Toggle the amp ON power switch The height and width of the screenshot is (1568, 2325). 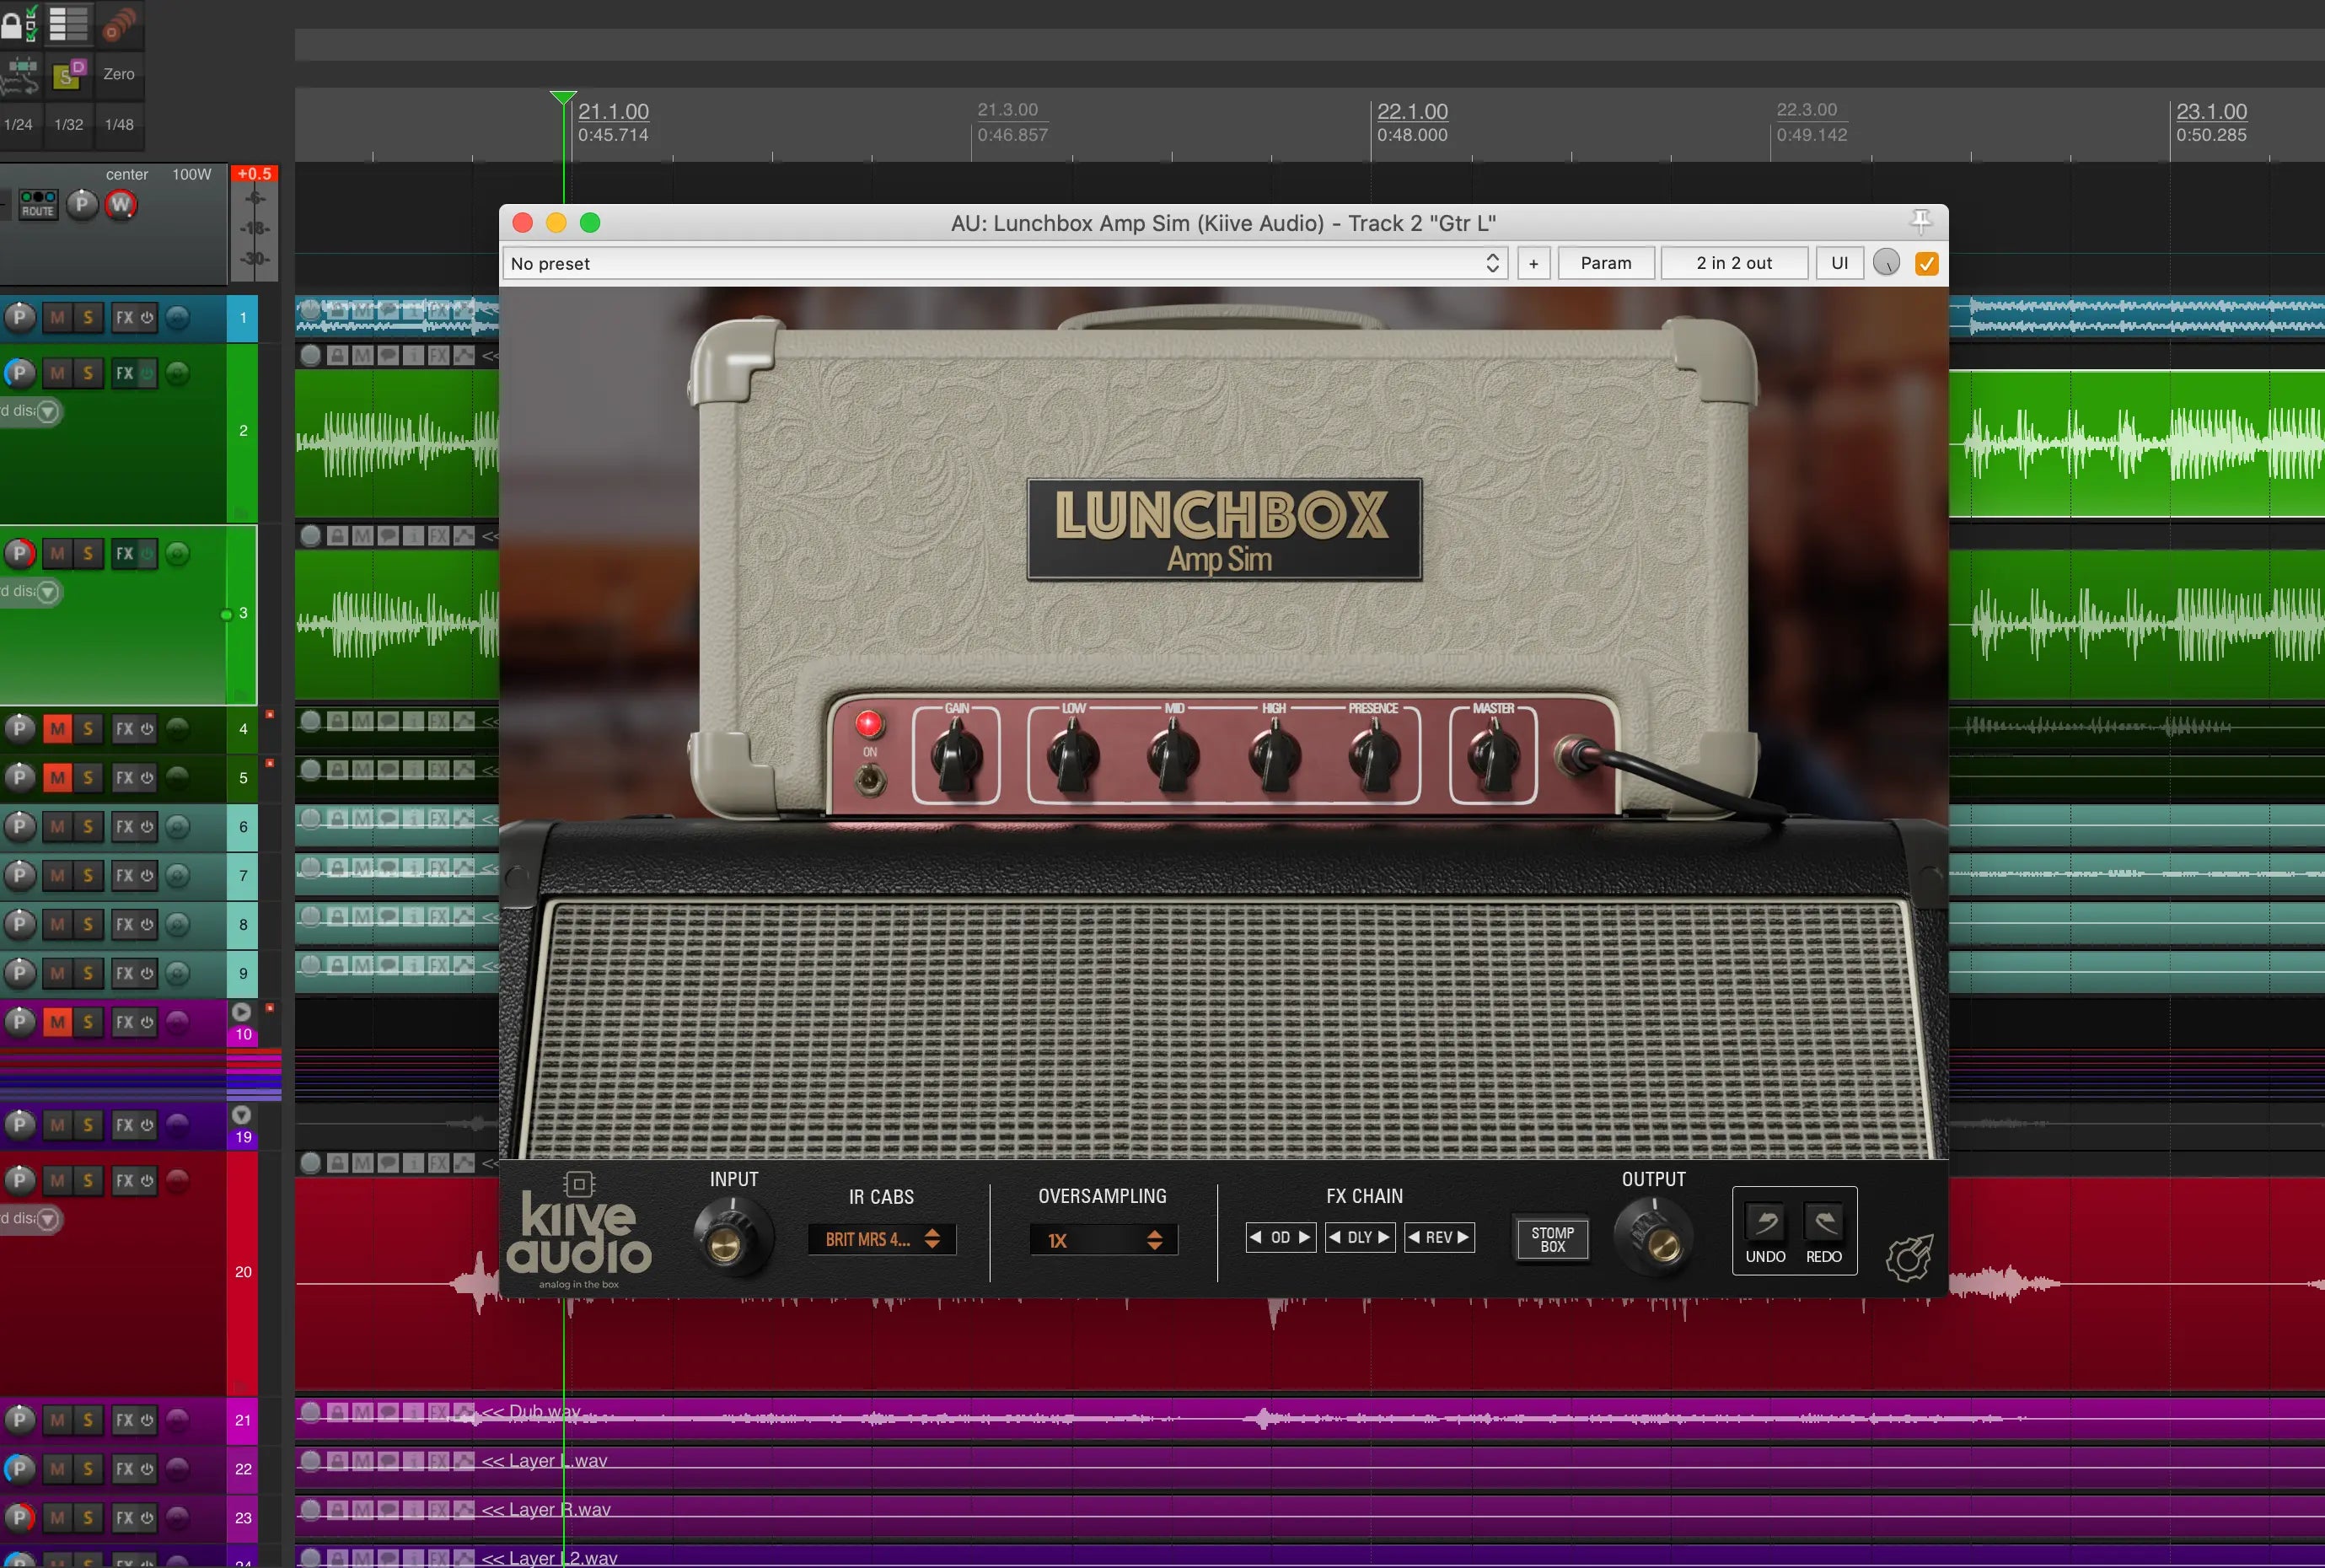coord(870,779)
